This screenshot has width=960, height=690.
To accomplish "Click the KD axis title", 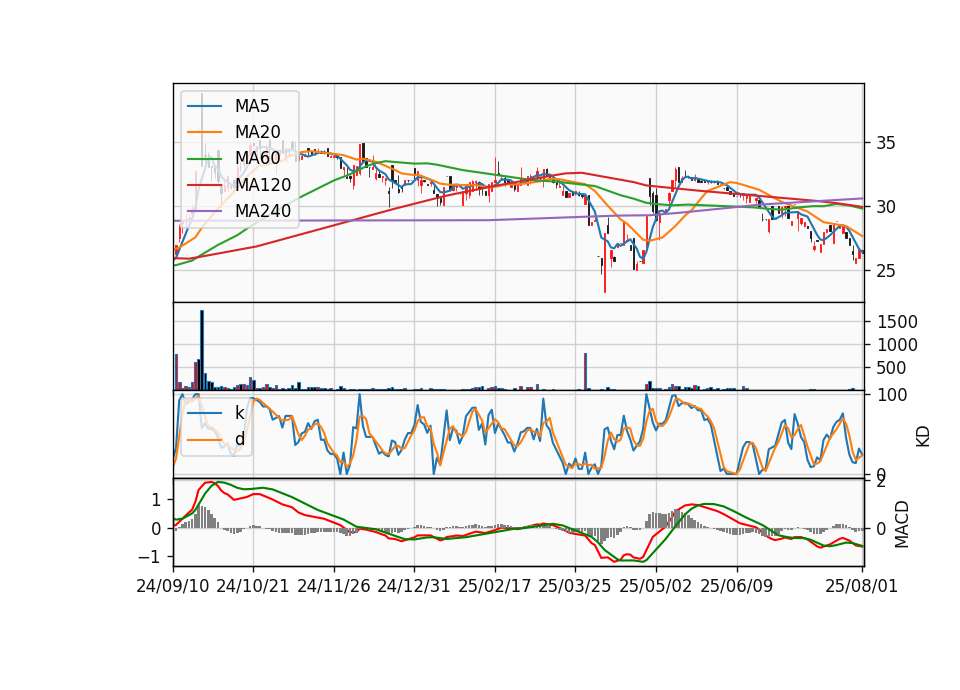I will (923, 436).
